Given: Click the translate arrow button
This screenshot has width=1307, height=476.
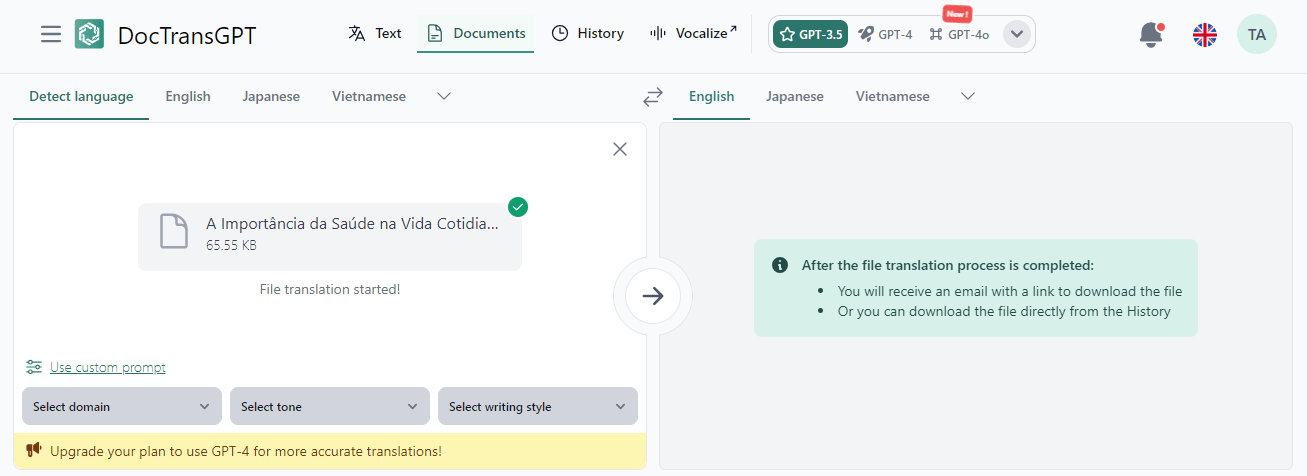Looking at the screenshot, I should click(653, 296).
